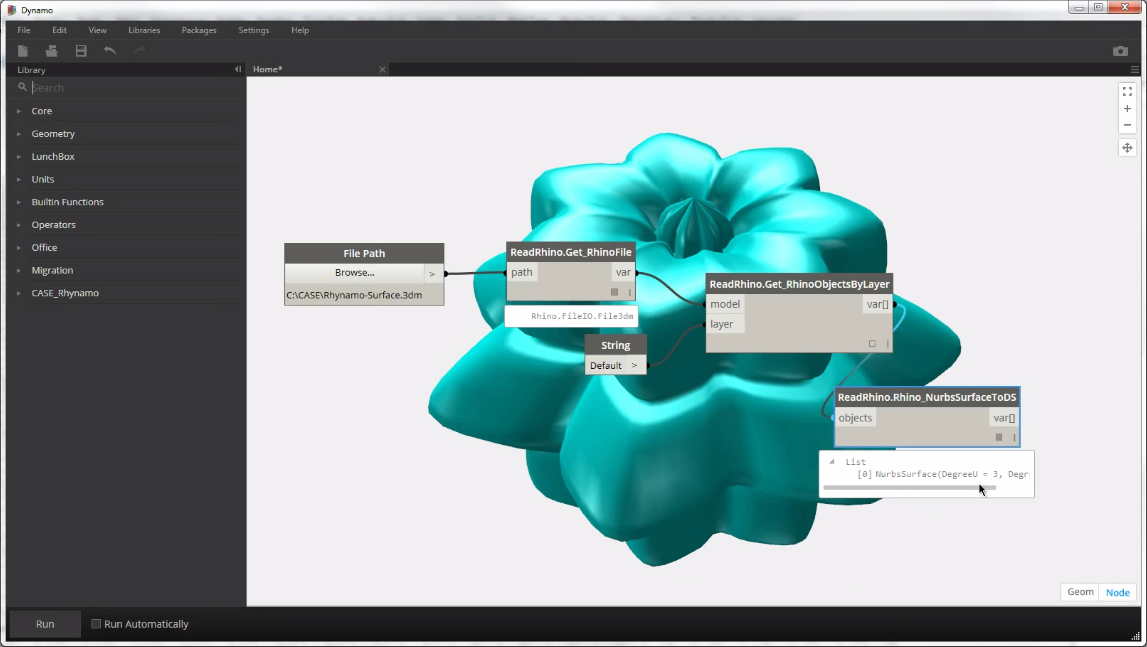Select the File Path node header
The height and width of the screenshot is (647, 1147).
click(364, 253)
